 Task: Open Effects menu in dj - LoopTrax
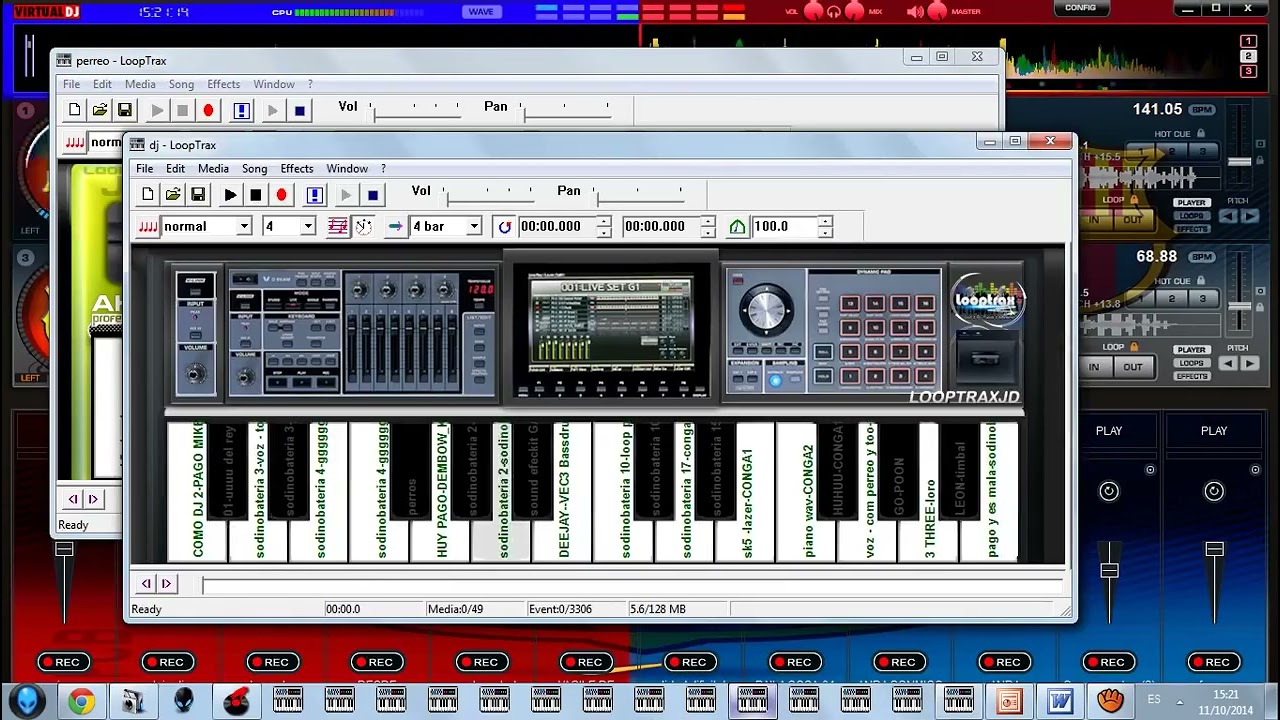point(297,168)
